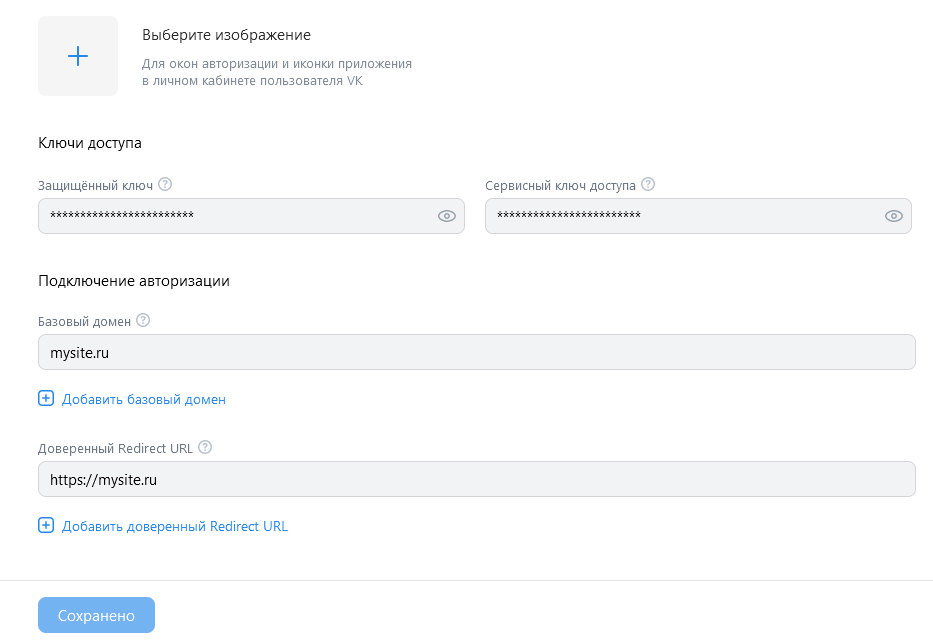Image resolution: width=933 pixels, height=642 pixels.
Task: Open help tooltip for Защищённый ключ
Action: [x=165, y=184]
